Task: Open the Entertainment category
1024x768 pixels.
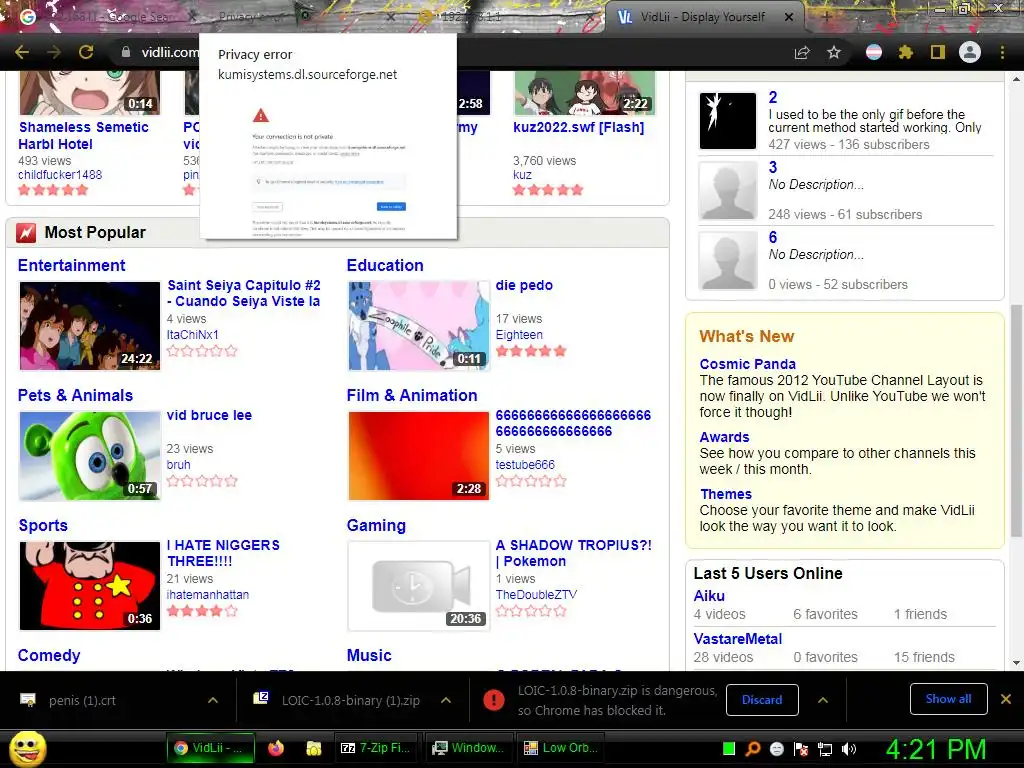Action: coord(71,265)
